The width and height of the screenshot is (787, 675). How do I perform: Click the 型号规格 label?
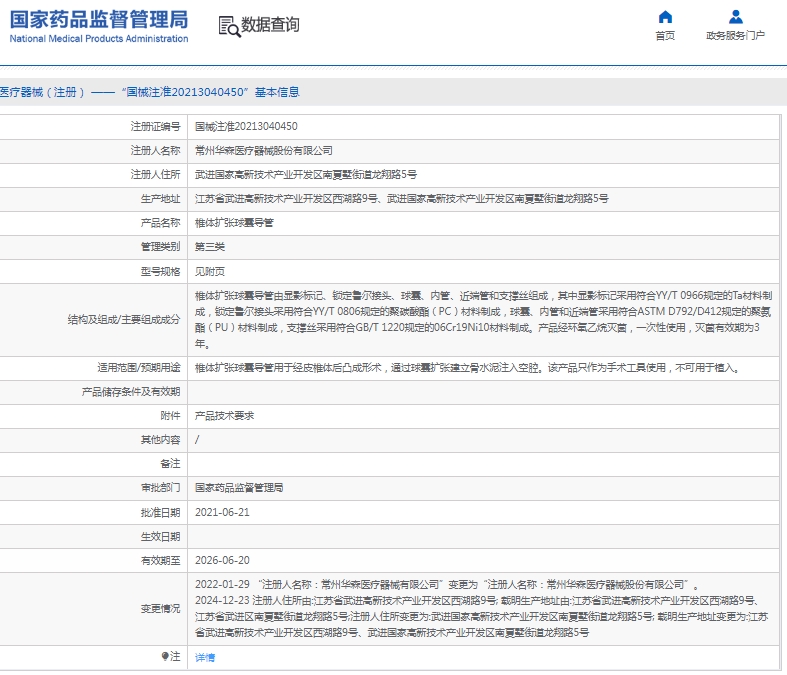[x=161, y=272]
